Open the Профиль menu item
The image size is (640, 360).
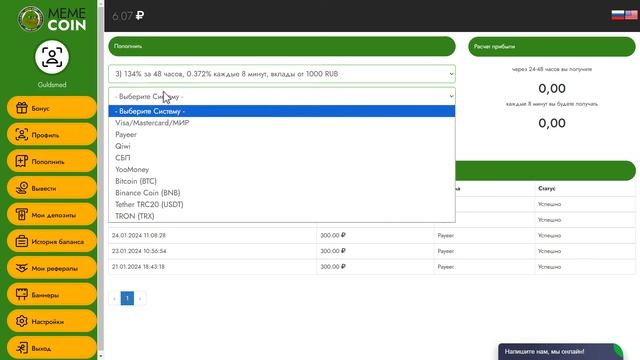click(52, 135)
